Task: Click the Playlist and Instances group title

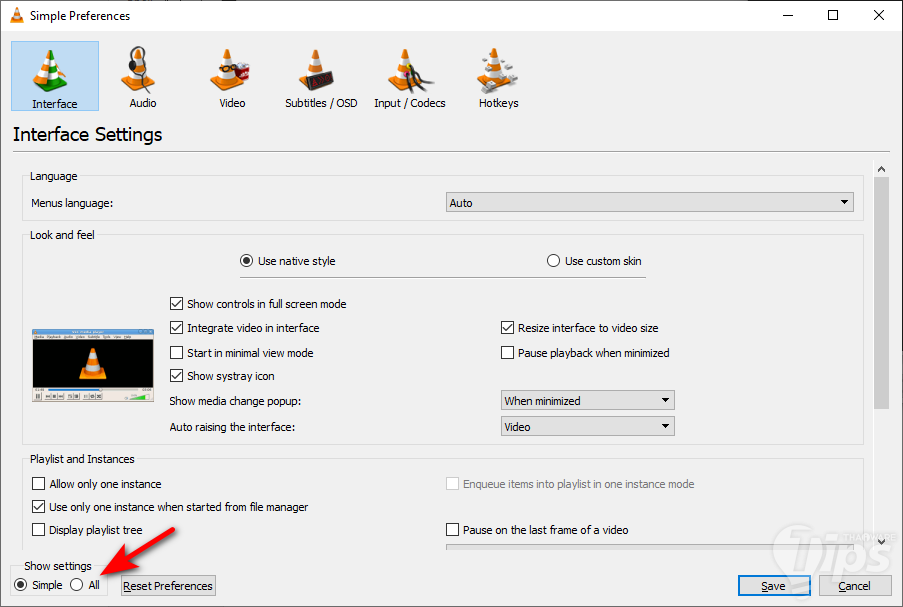Action: point(82,459)
